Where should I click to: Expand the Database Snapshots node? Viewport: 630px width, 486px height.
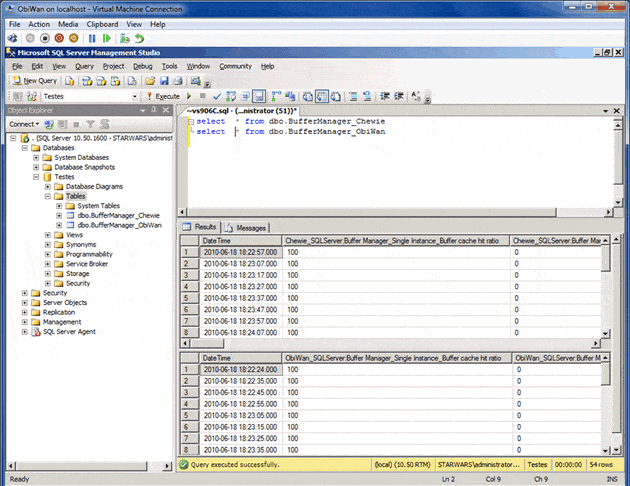(x=36, y=167)
